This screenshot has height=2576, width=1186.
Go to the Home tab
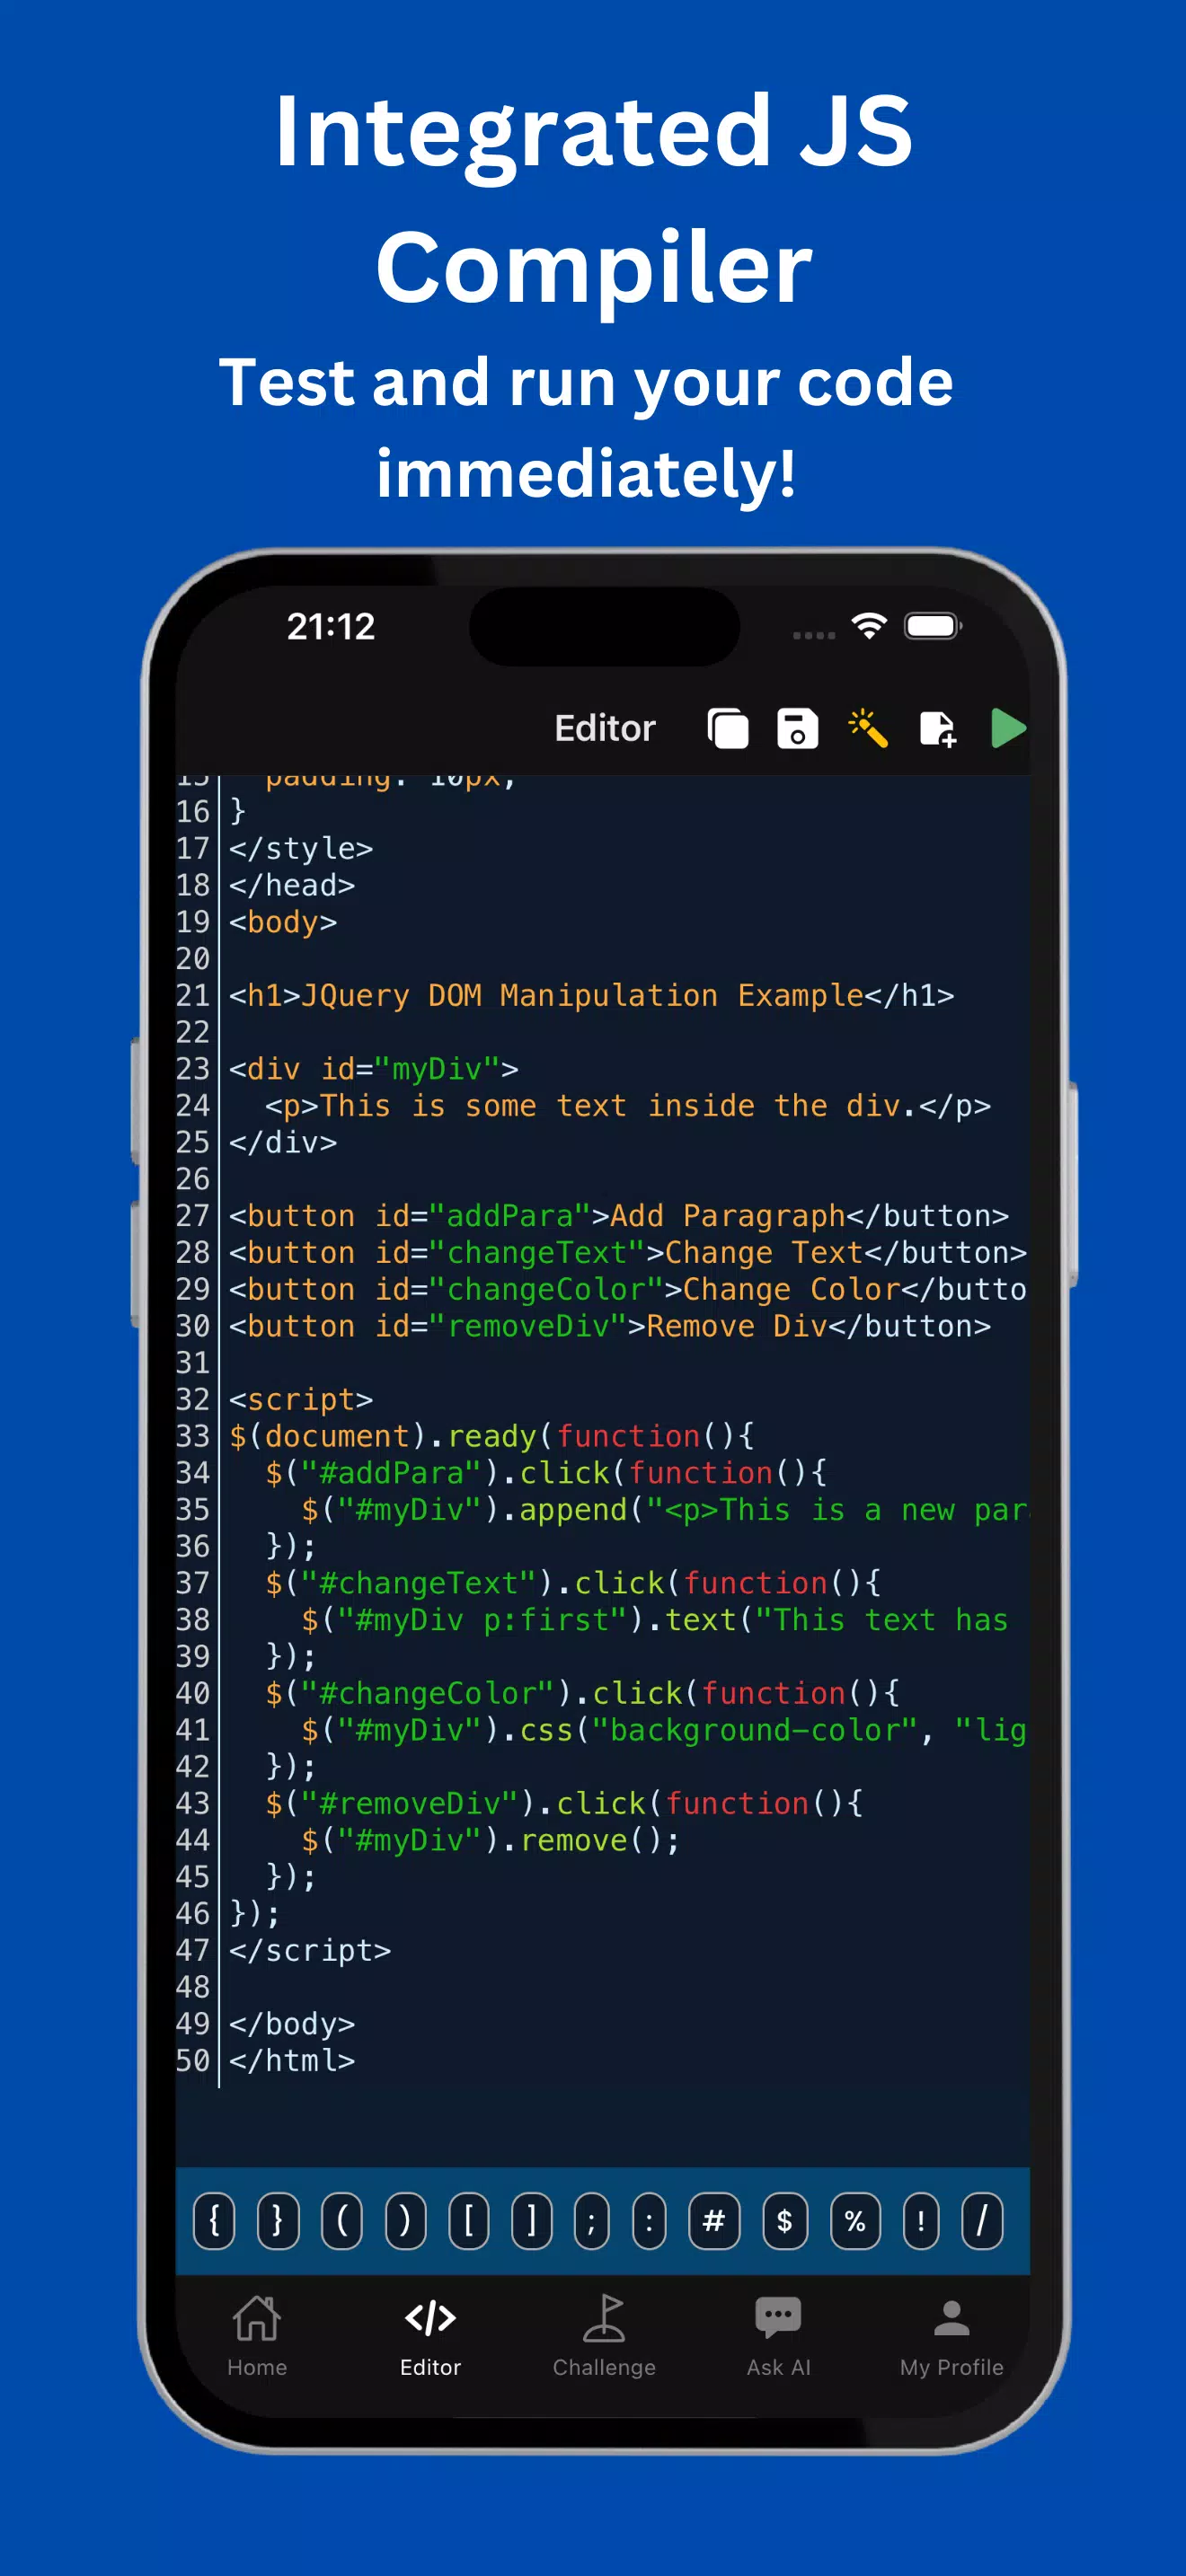[257, 2337]
